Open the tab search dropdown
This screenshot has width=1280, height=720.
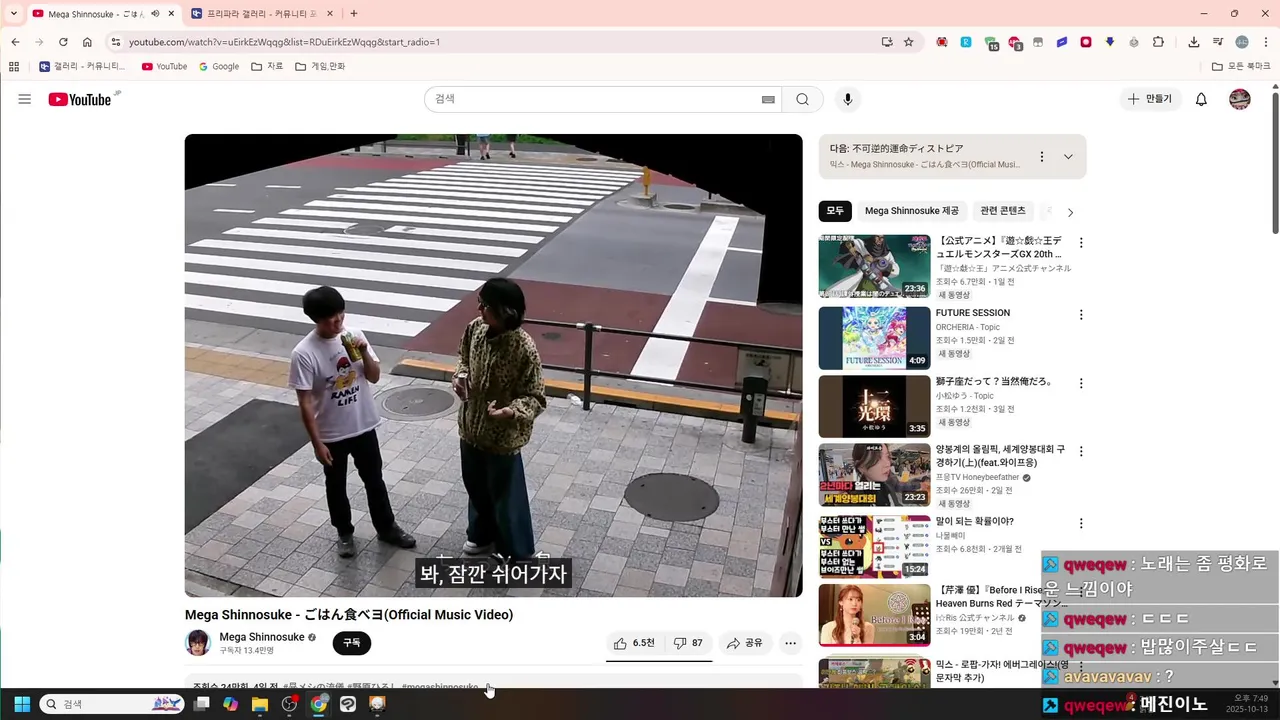(13, 14)
